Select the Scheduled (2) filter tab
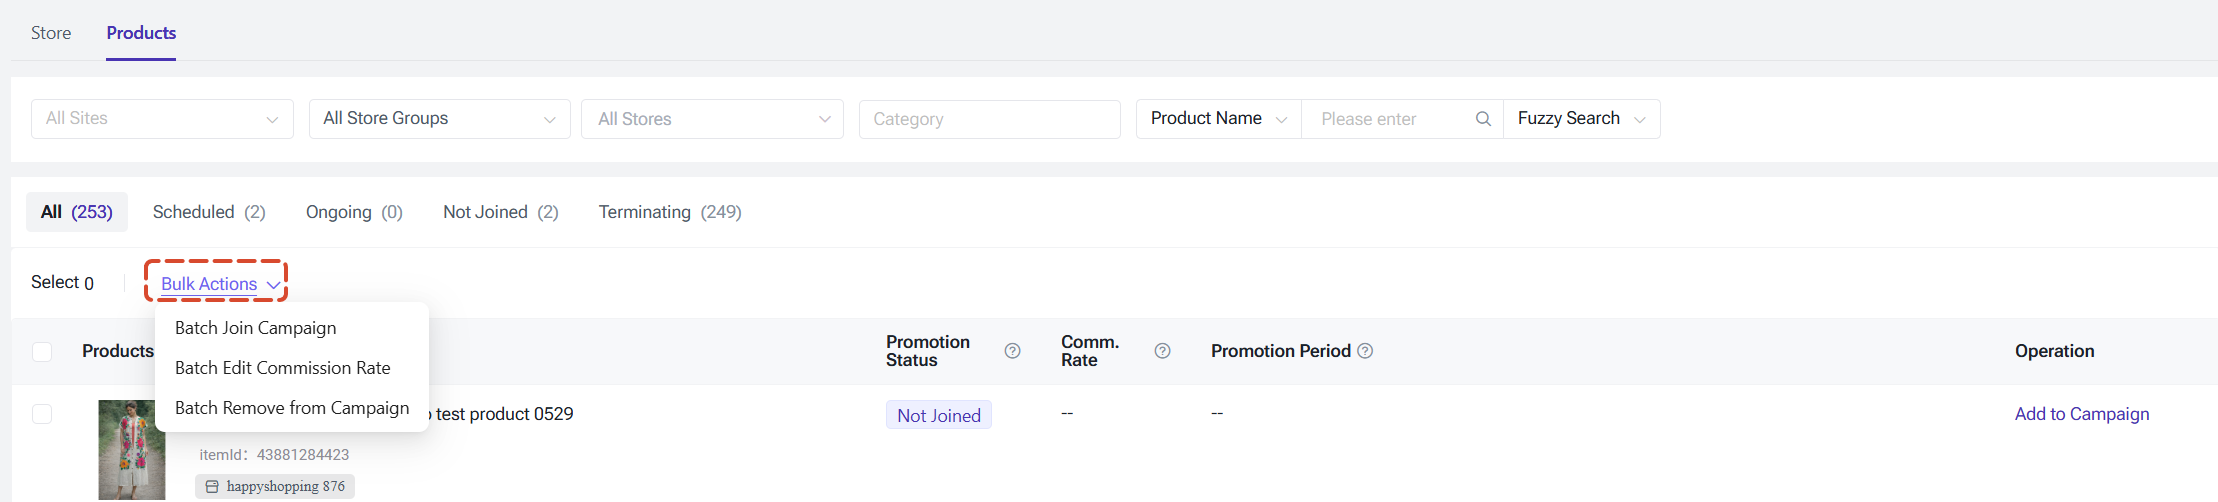Viewport: 2218px width, 502px height. [209, 212]
